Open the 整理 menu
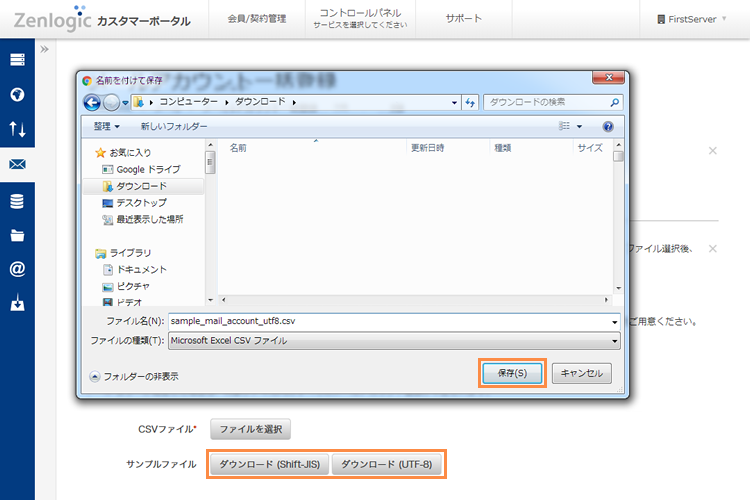Screen dimensions: 750x500 (x=106, y=126)
